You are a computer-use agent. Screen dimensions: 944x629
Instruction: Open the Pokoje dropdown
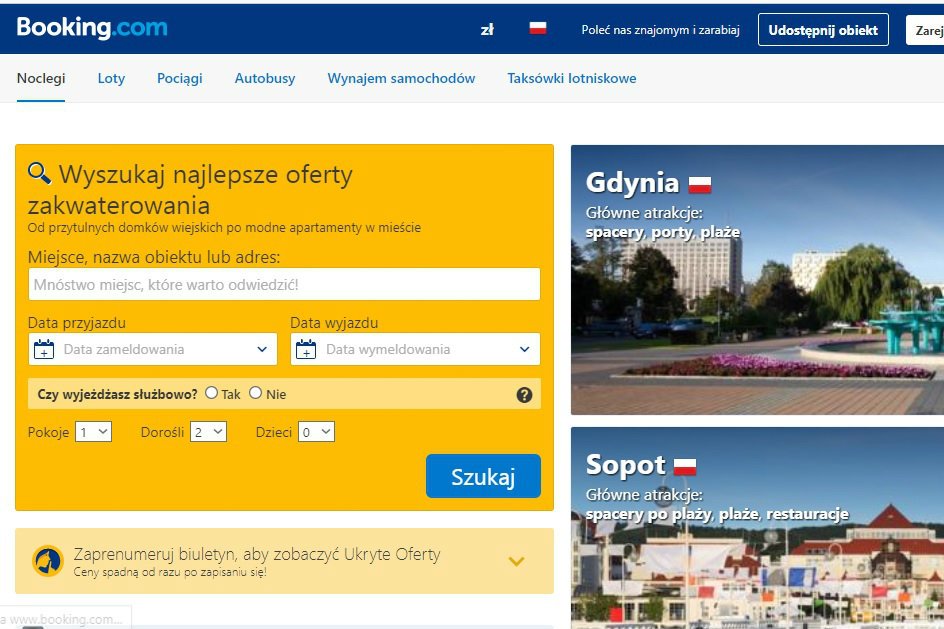[x=93, y=431]
